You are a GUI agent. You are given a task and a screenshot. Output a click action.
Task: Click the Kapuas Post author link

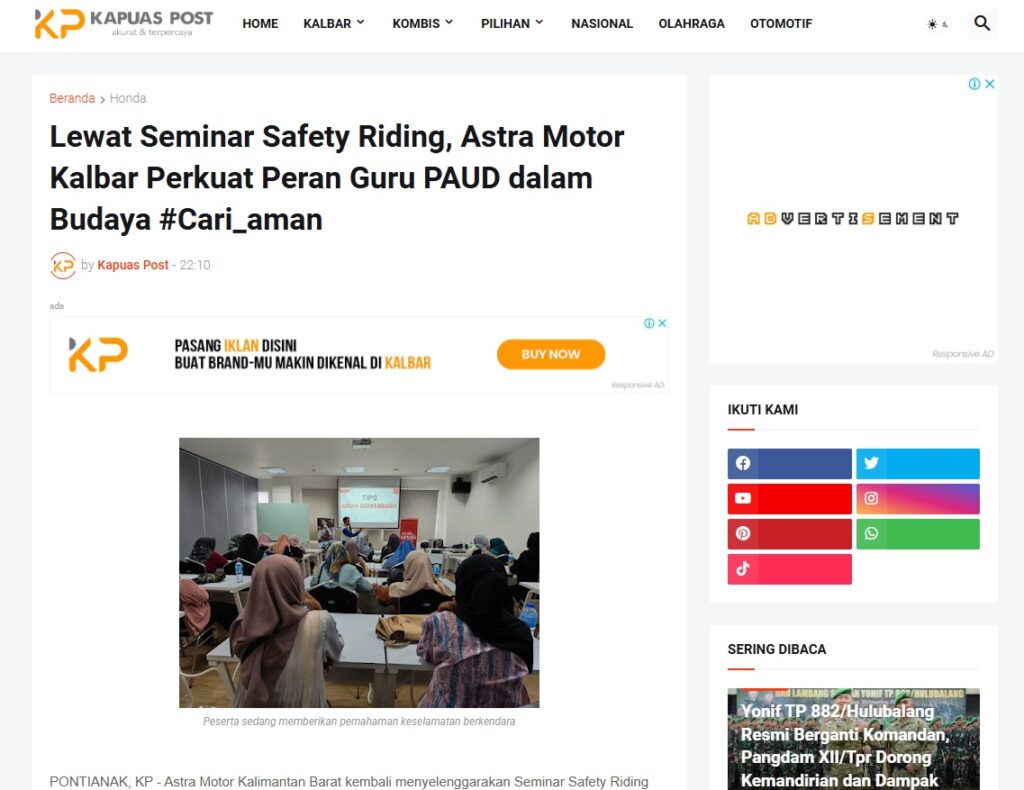coord(133,265)
